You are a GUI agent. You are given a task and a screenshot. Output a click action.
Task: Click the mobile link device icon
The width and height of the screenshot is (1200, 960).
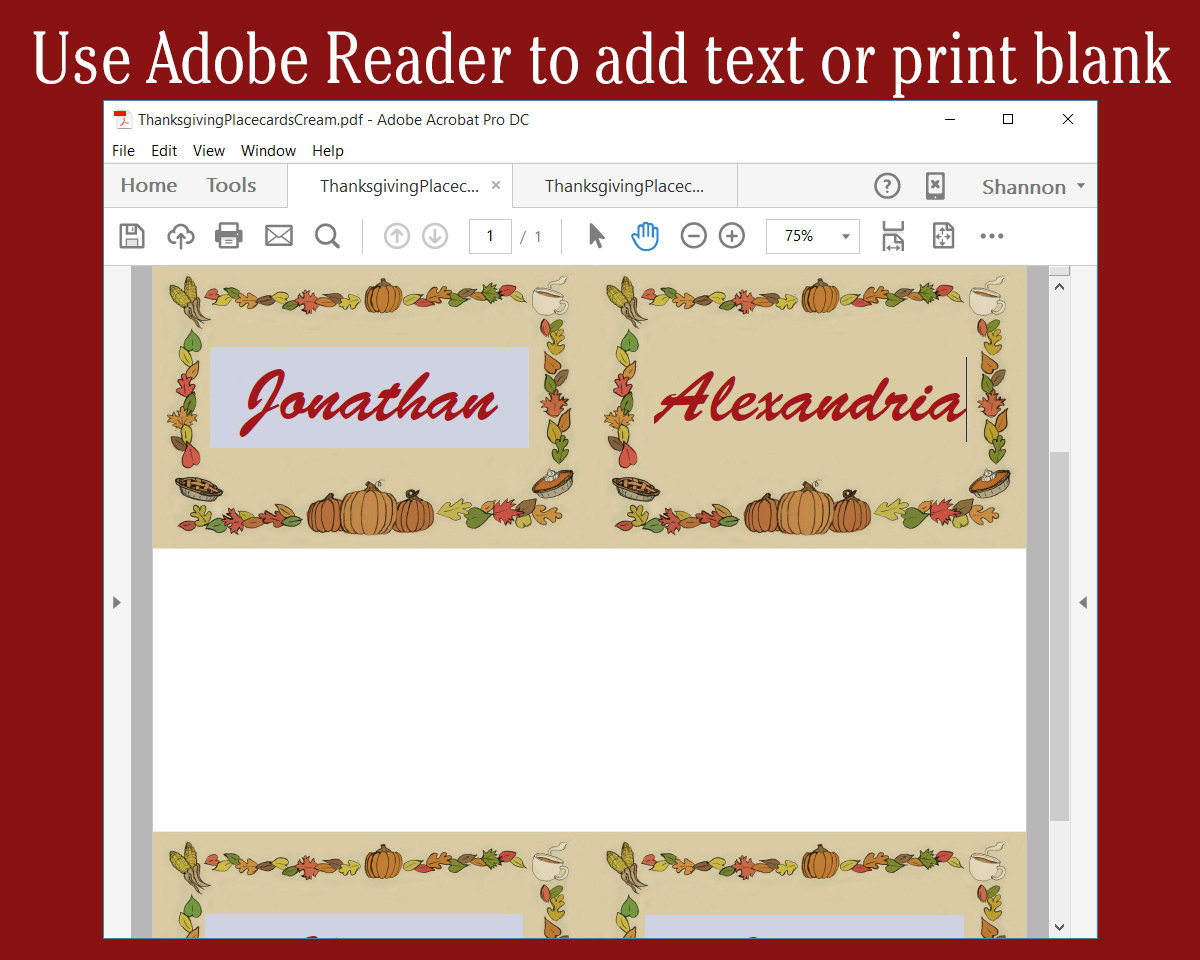click(935, 186)
